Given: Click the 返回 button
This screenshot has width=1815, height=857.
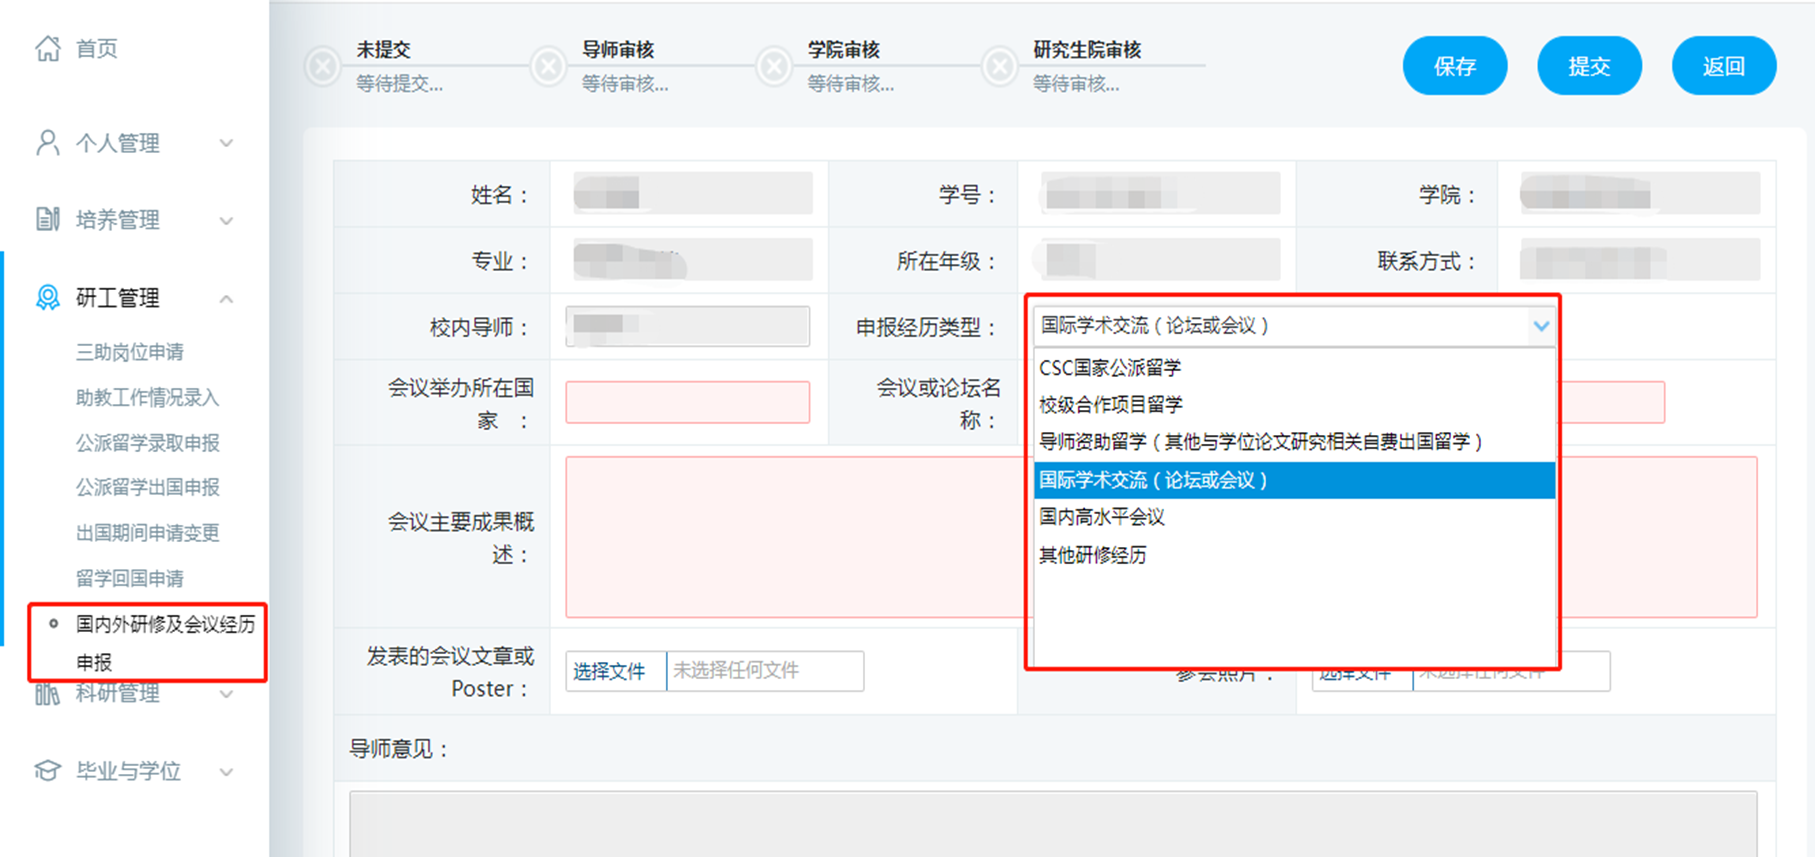Looking at the screenshot, I should pos(1723,66).
